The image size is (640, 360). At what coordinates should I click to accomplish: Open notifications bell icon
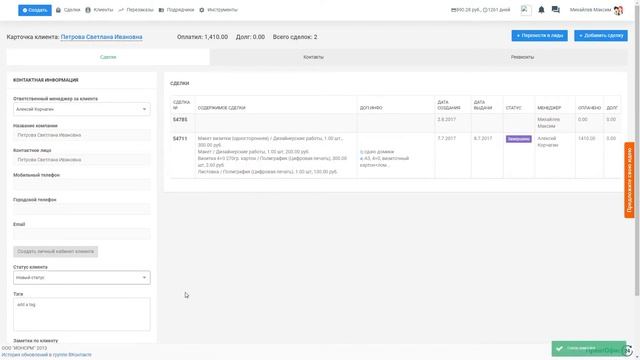tap(541, 10)
